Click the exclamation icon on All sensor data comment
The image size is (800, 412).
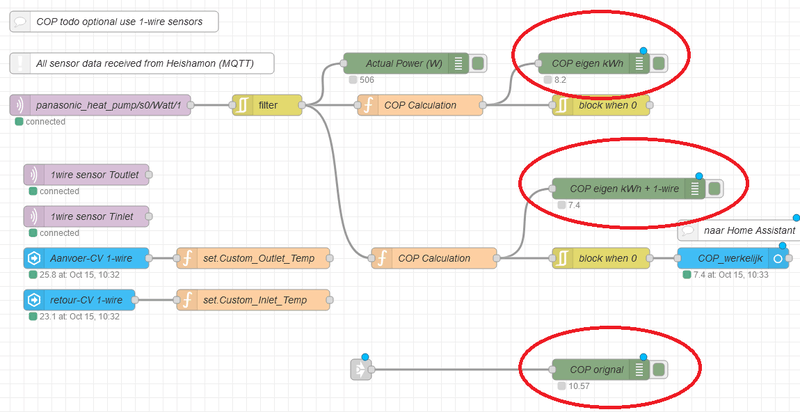(19, 63)
